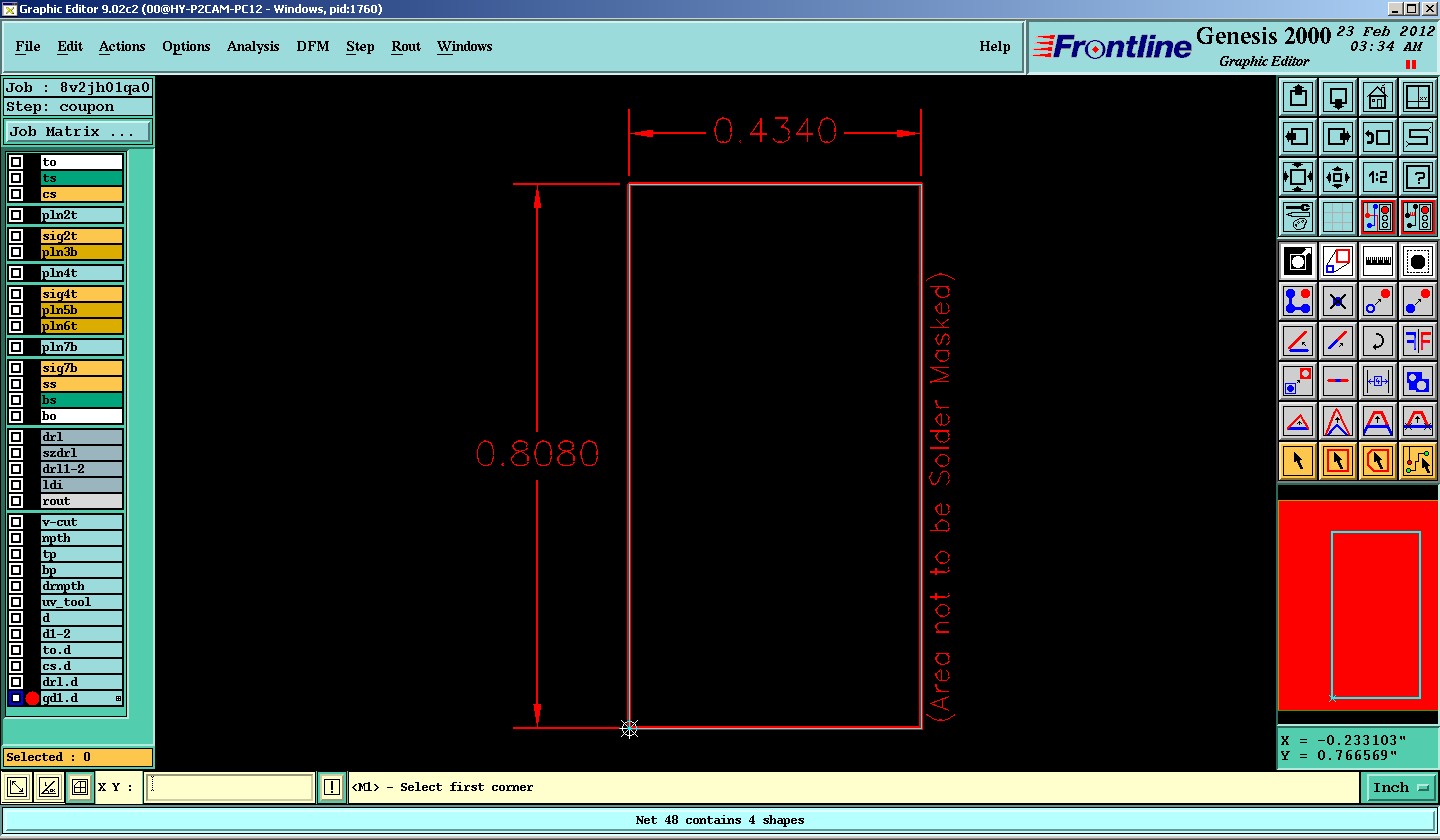Select the sig7b layer row
The width and height of the screenshot is (1440, 840).
click(82, 368)
